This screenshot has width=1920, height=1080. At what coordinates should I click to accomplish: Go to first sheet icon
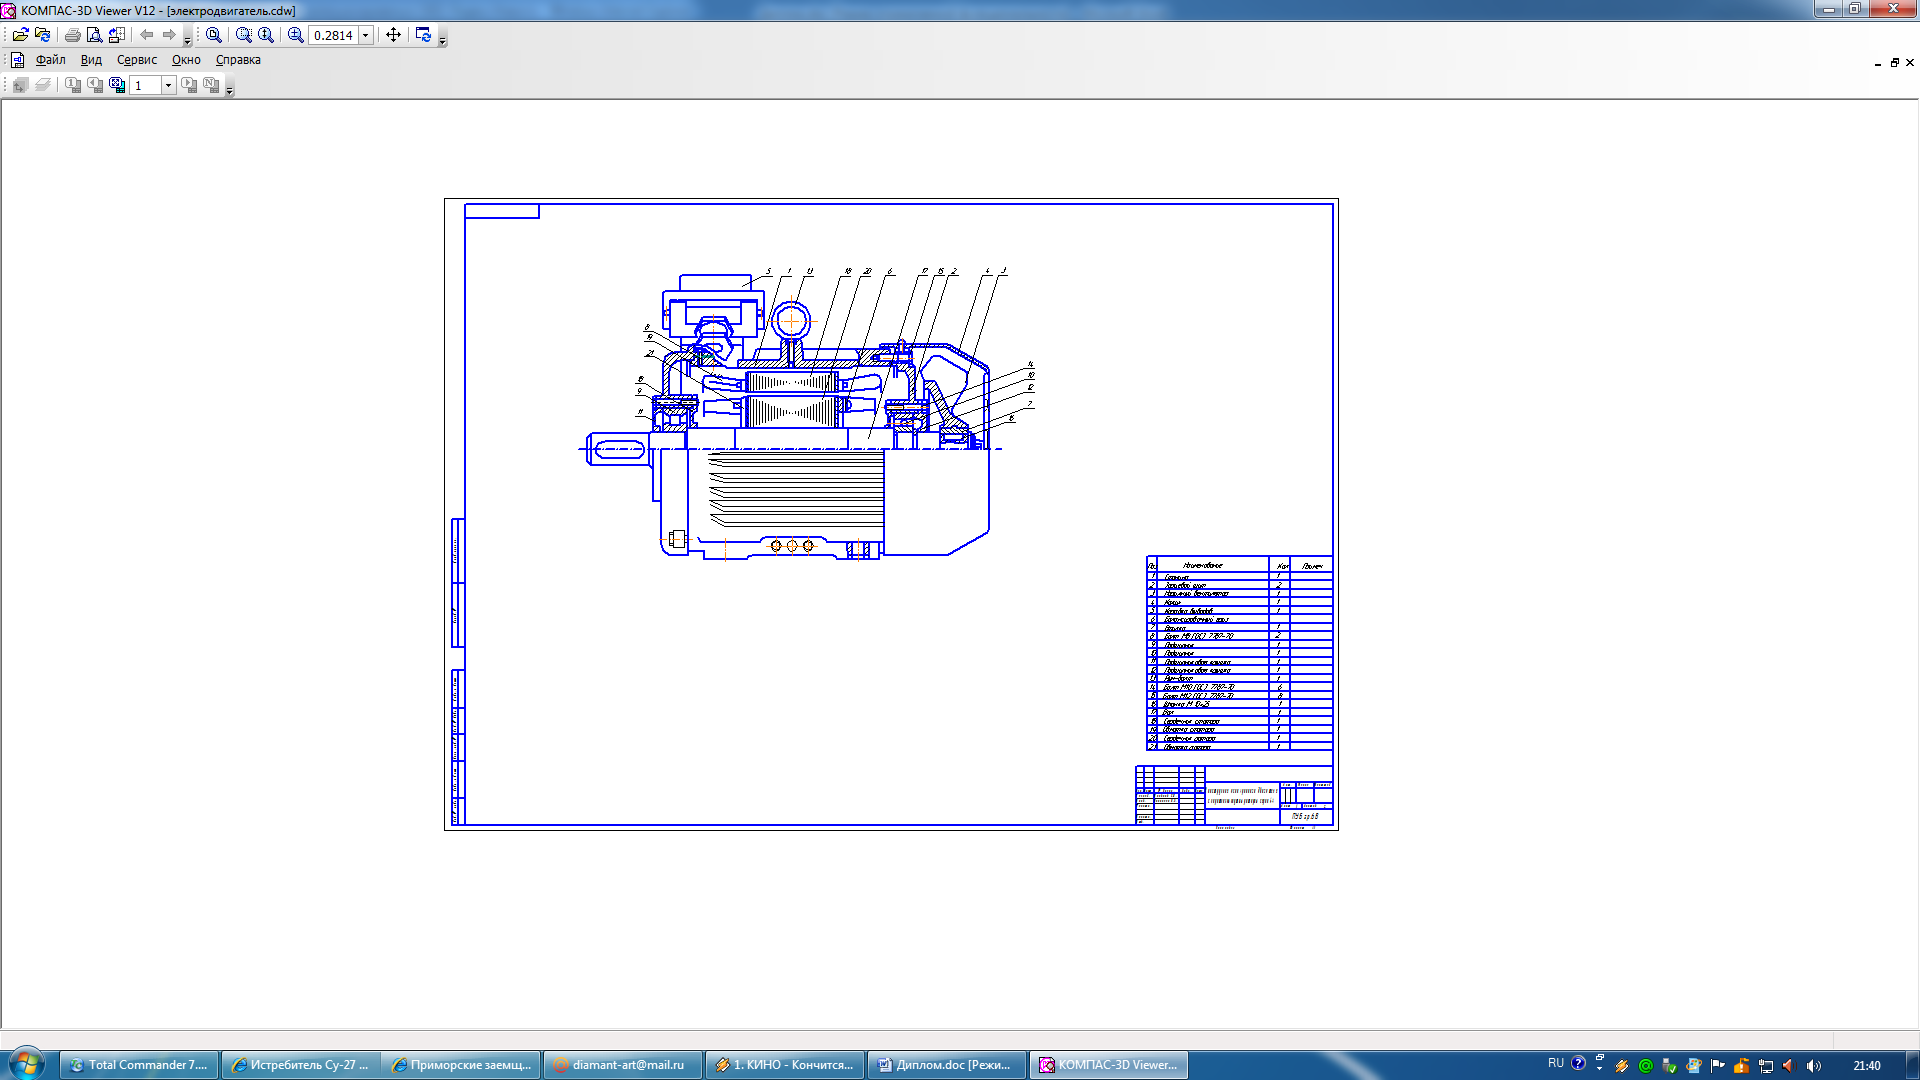tap(73, 85)
